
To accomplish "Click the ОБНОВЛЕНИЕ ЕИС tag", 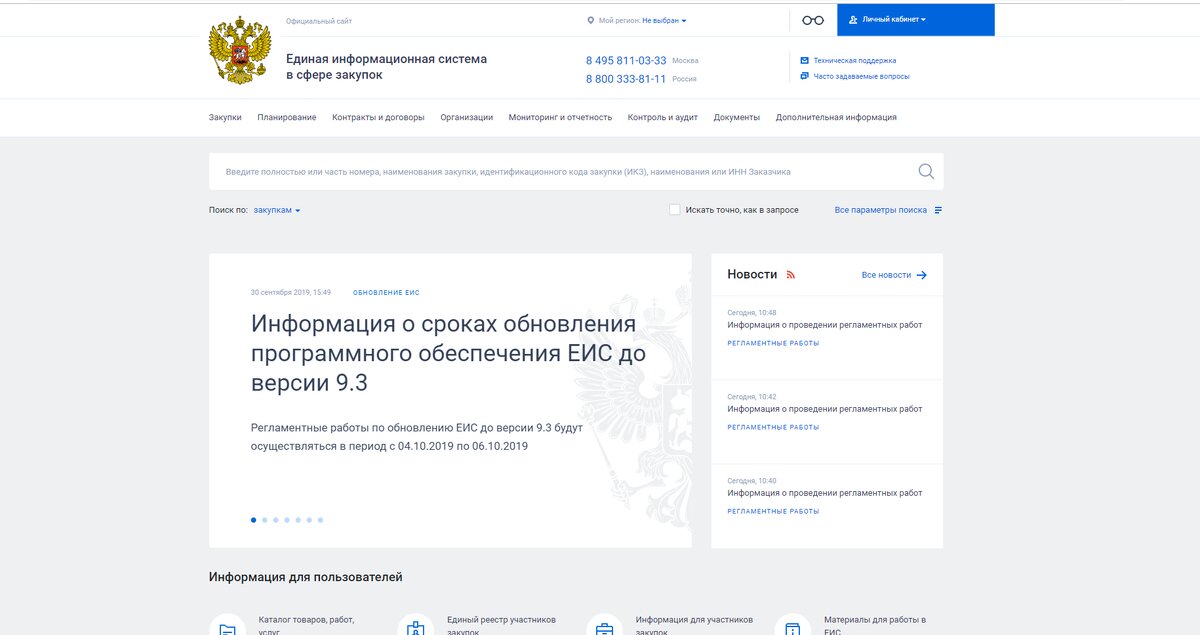I will (386, 293).
